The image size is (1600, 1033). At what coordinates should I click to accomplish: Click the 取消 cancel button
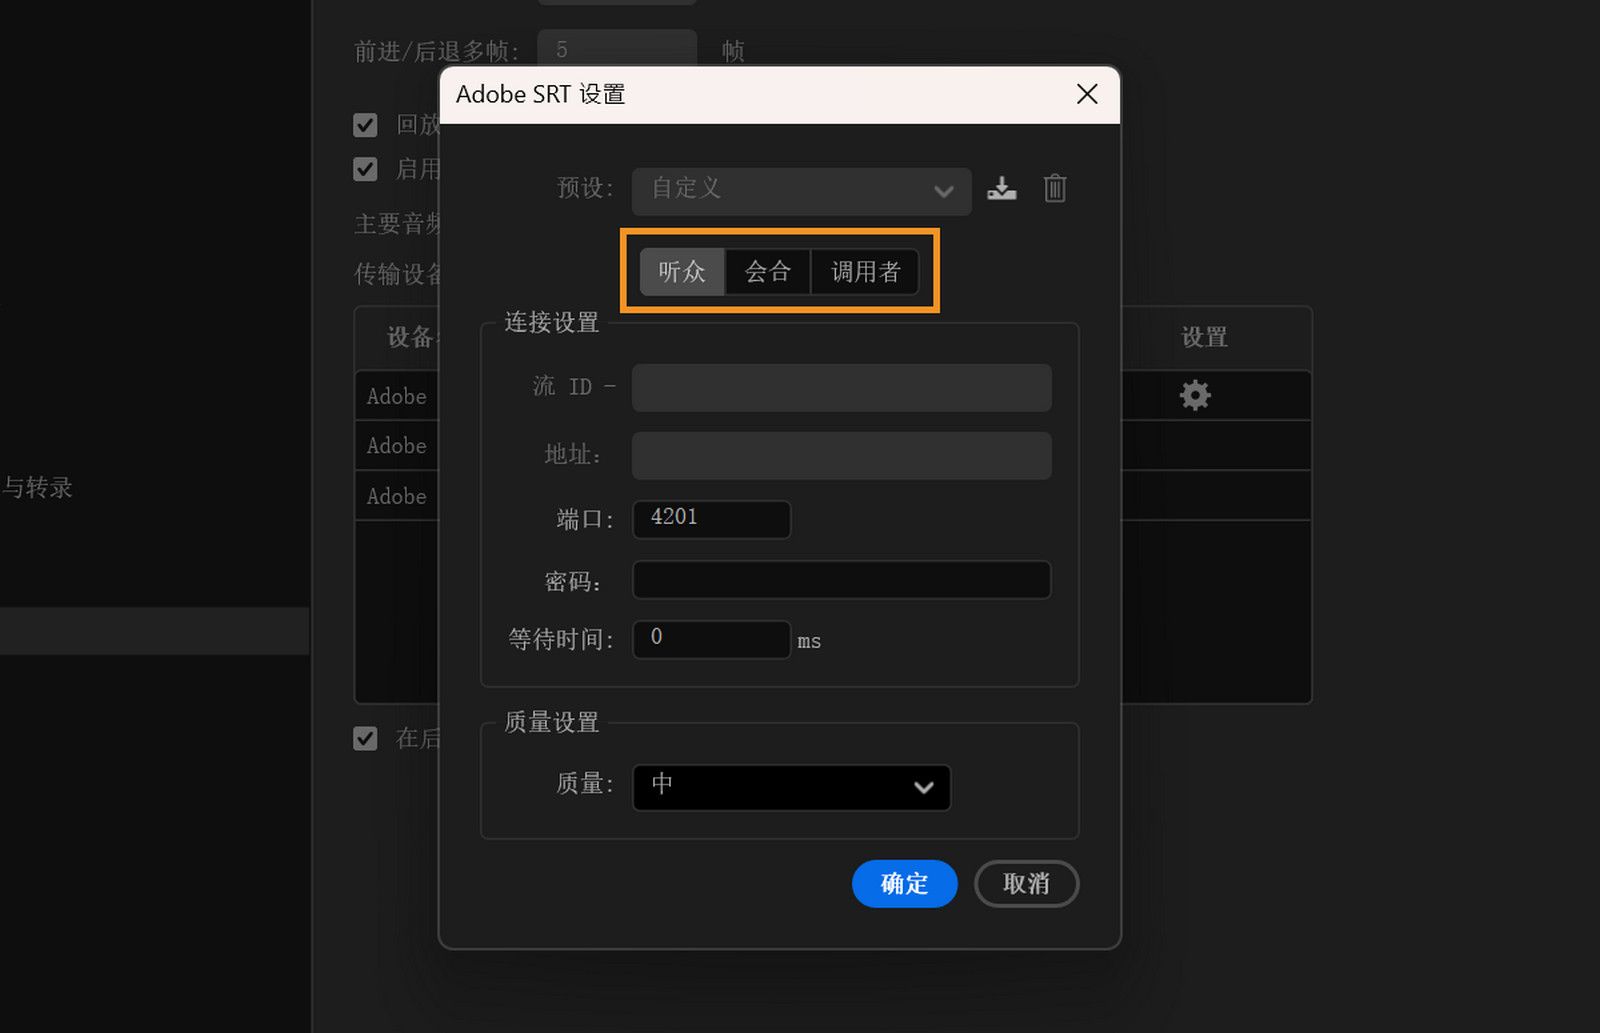[x=1026, y=883]
